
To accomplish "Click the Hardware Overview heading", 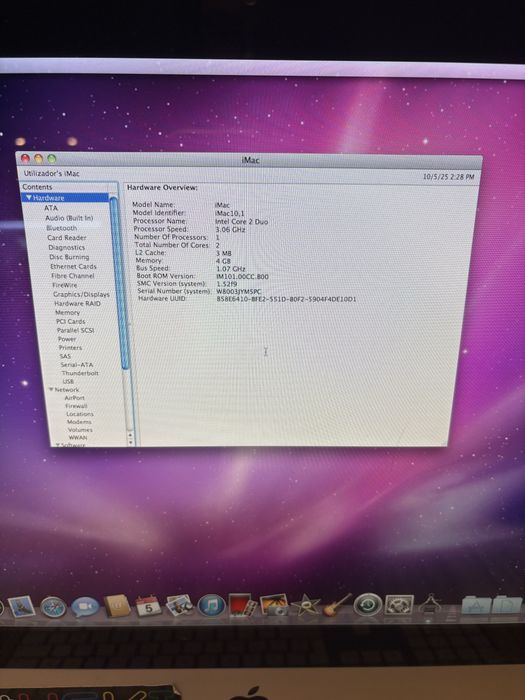I will tap(162, 188).
